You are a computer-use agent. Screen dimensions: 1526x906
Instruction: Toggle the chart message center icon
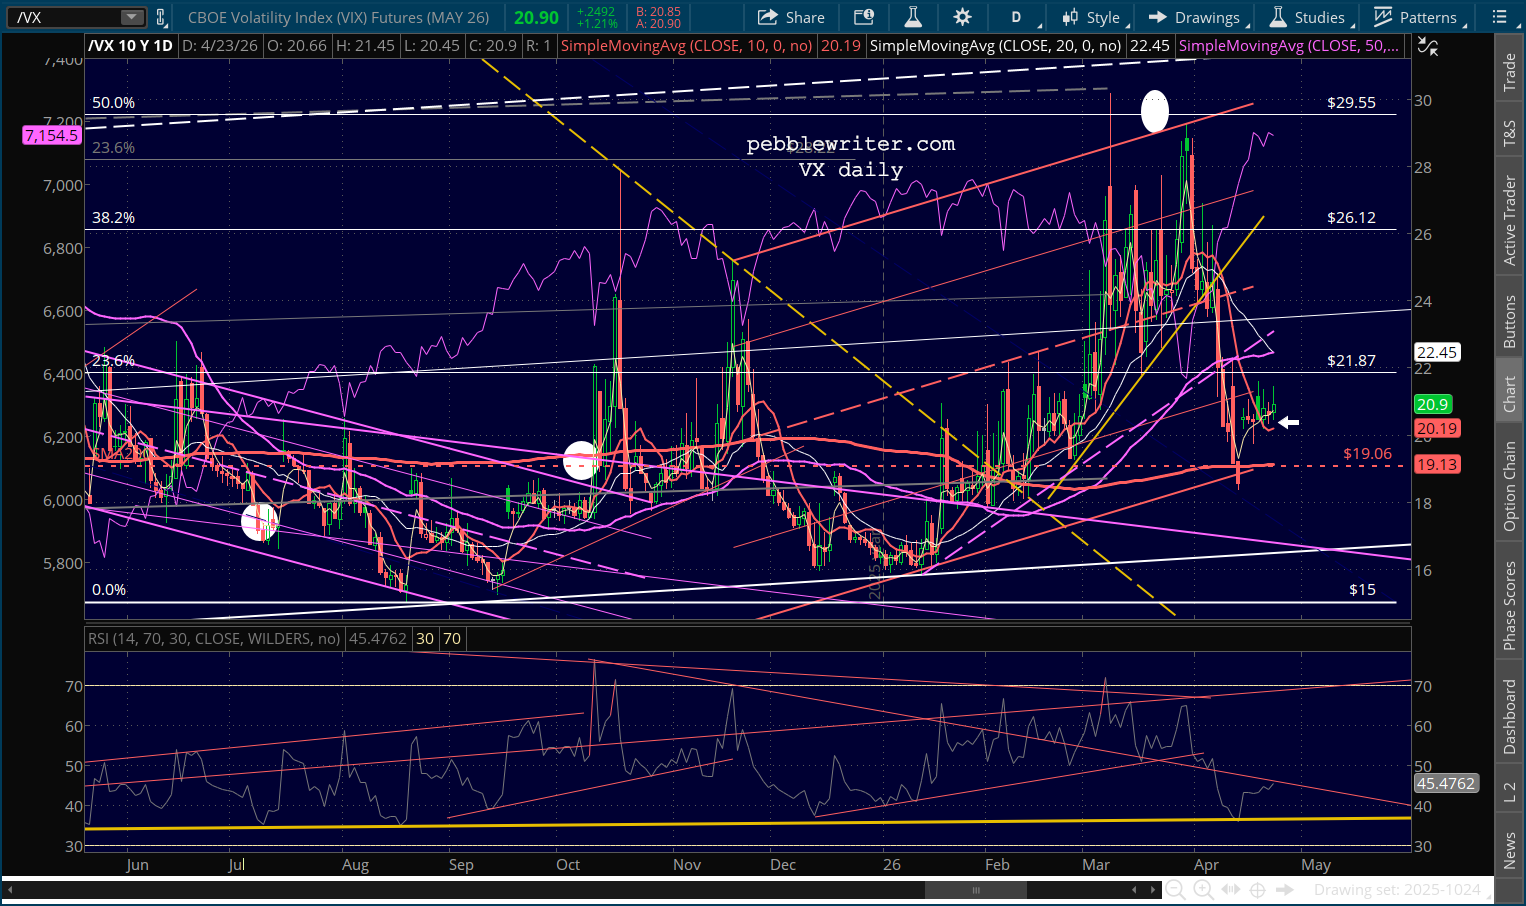coord(864,17)
